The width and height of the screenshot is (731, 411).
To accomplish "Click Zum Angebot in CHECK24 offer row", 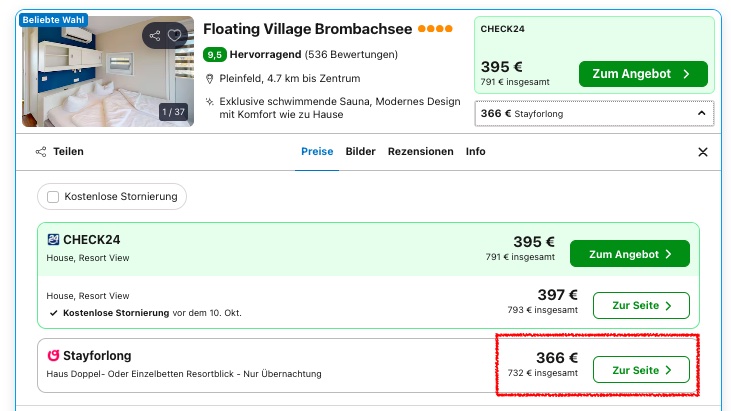I will pos(629,254).
